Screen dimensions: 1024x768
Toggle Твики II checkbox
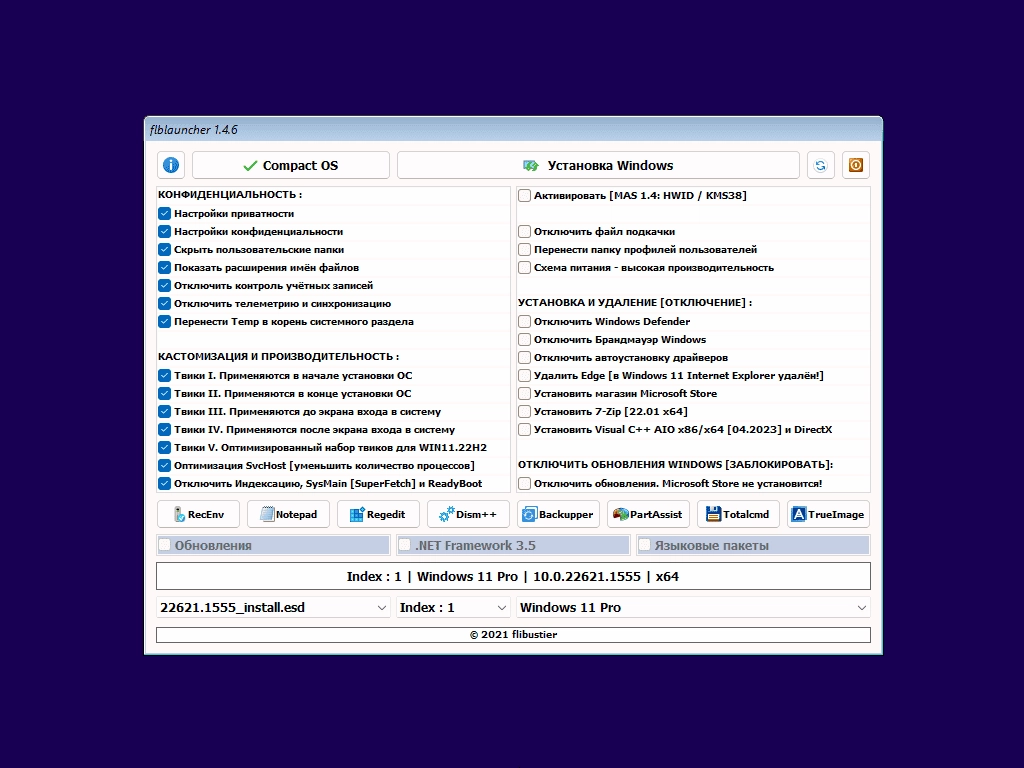coord(165,394)
